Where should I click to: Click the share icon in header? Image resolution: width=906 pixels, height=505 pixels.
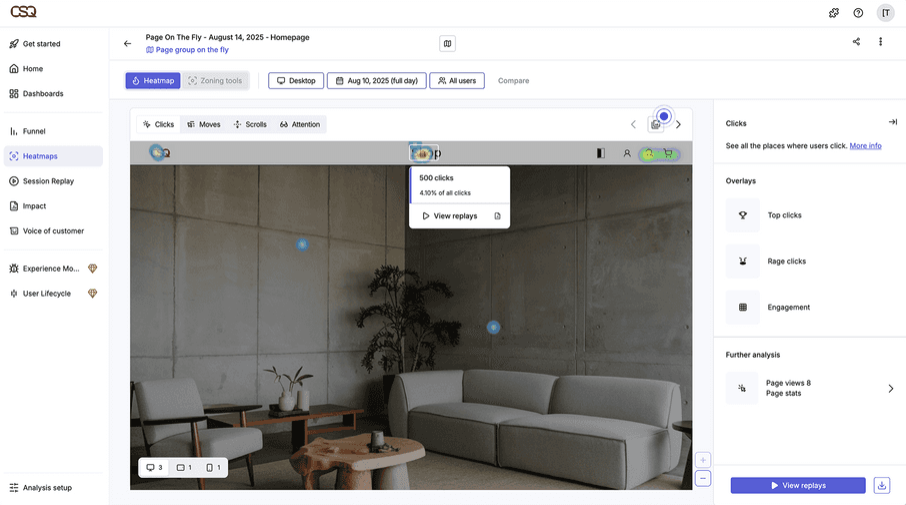856,42
